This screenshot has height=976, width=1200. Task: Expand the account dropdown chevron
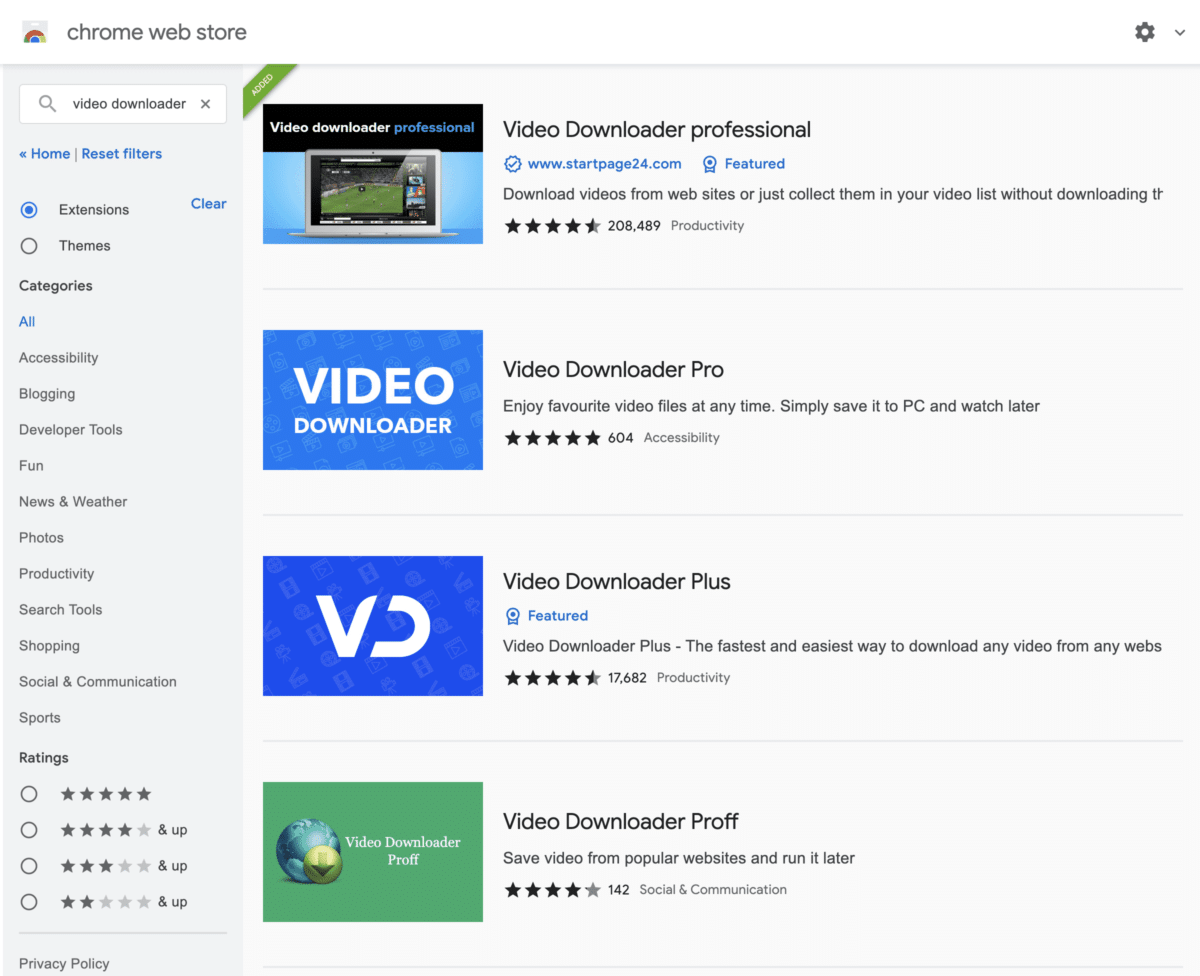[1180, 31]
